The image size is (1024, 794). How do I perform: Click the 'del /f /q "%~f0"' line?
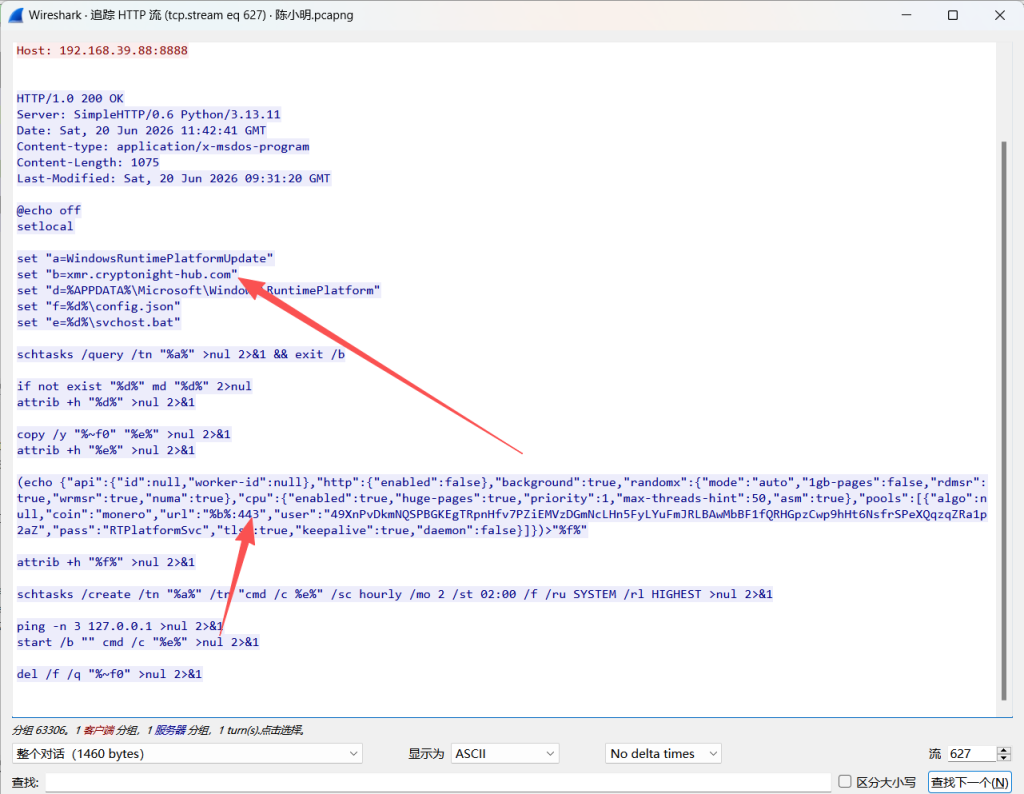pyautogui.click(x=109, y=674)
